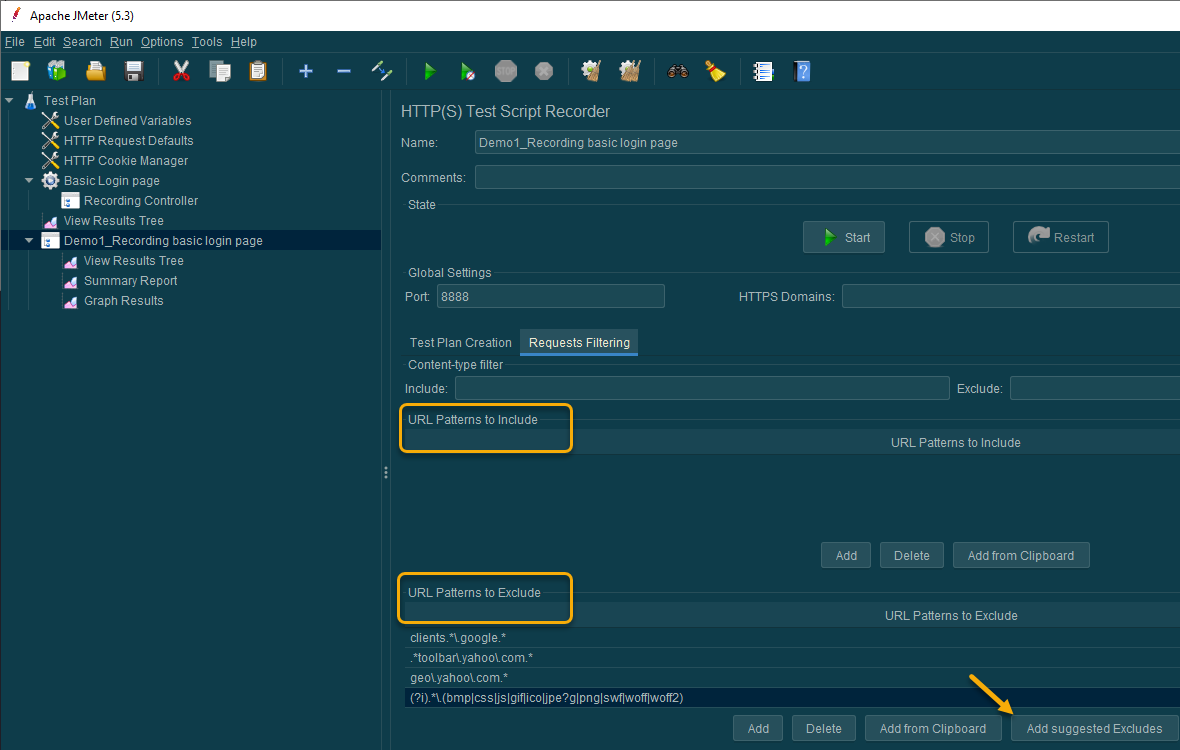Open the Help menu
Image resolution: width=1180 pixels, height=750 pixels.
[244, 42]
